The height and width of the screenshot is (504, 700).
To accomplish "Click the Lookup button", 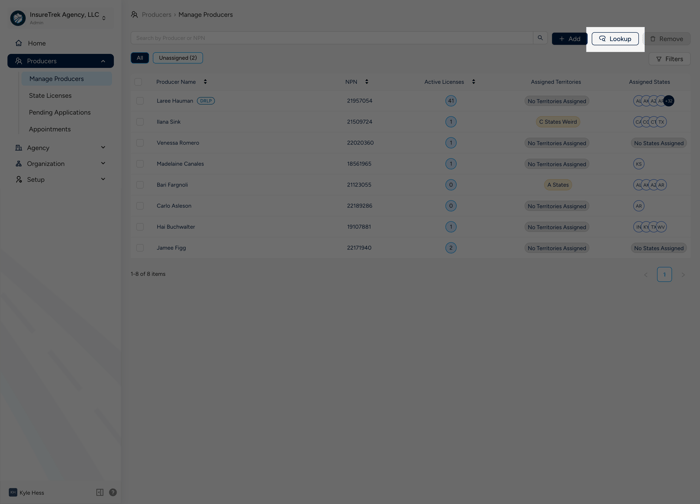I will pos(615,39).
